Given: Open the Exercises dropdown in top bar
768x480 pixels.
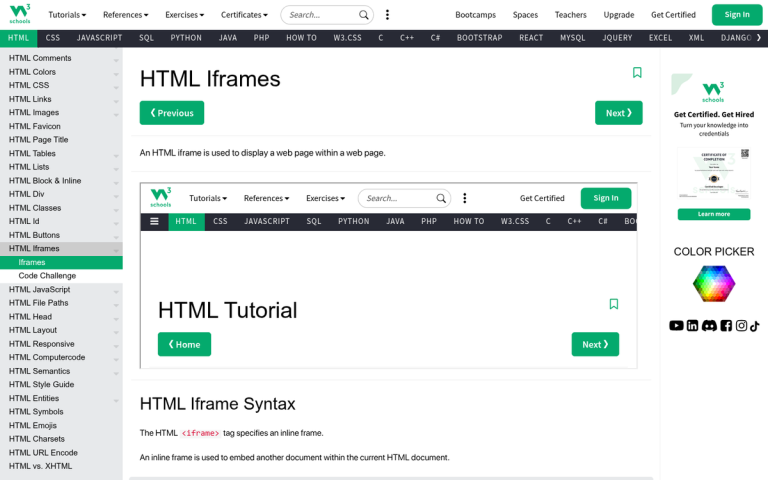Looking at the screenshot, I should 185,15.
